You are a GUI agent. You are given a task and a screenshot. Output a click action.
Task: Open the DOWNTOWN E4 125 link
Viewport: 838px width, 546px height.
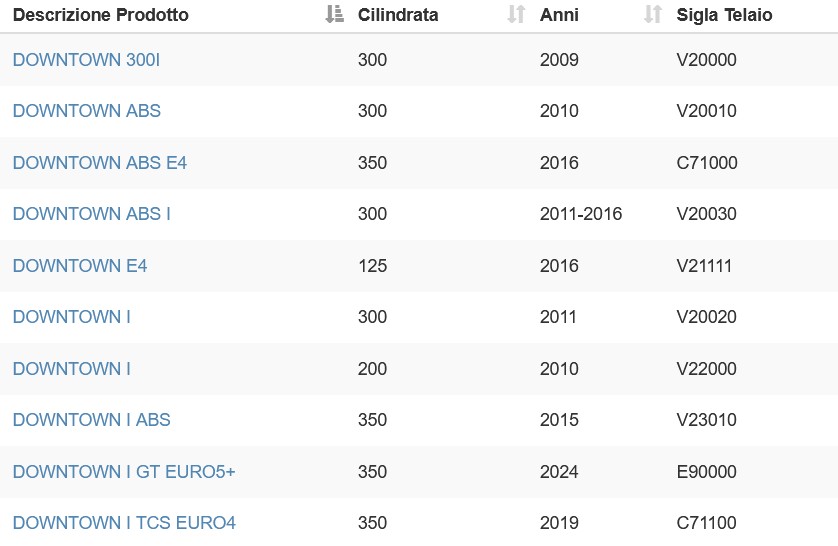[x=80, y=266]
